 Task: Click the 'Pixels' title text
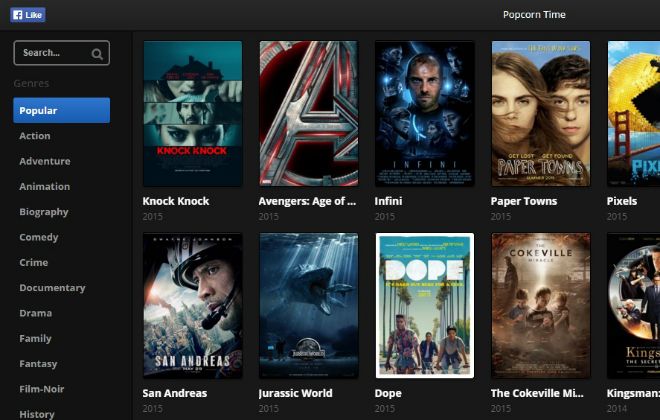pyautogui.click(x=622, y=201)
